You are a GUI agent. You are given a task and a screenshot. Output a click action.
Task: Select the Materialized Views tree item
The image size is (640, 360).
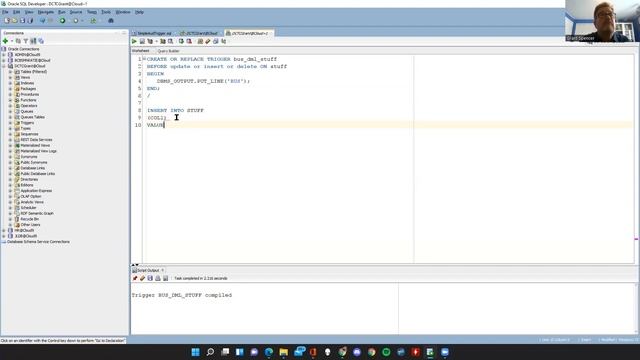click(35, 145)
